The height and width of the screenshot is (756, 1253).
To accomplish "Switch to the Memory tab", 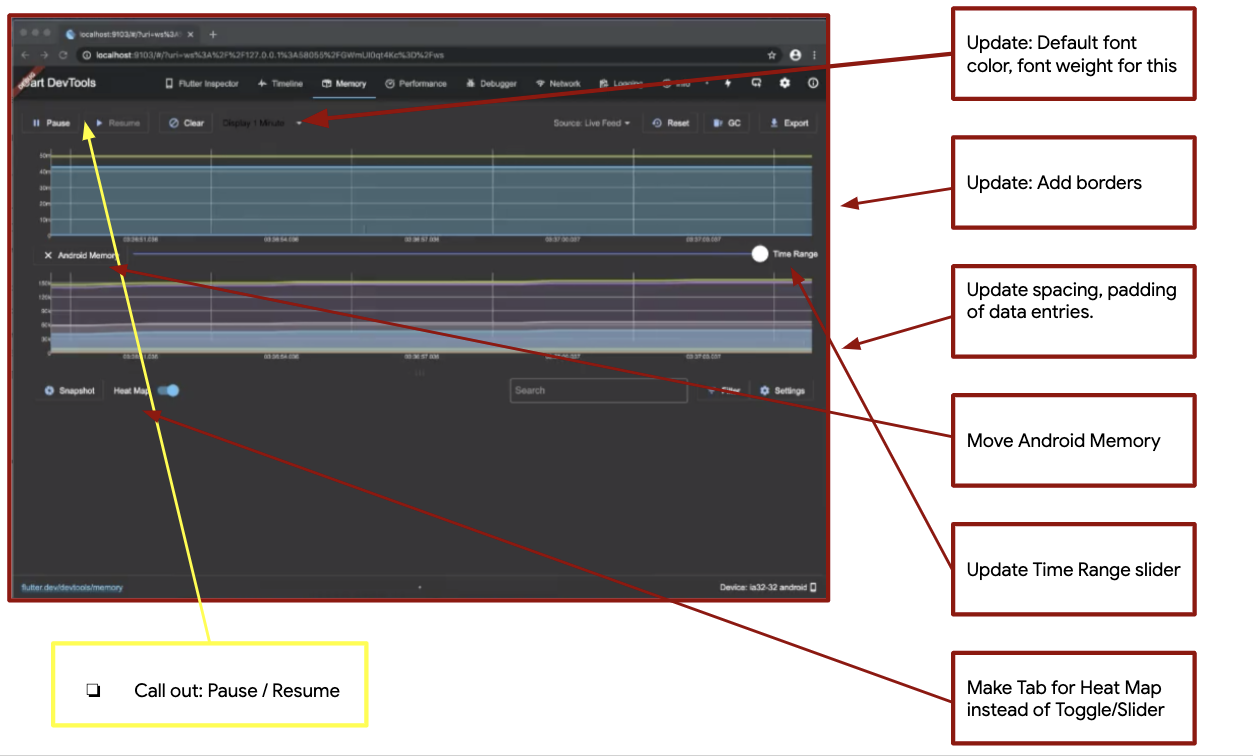I will coord(345,84).
